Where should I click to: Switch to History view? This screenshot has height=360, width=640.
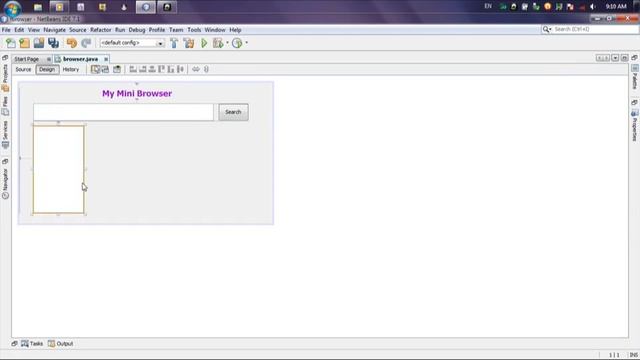(71, 69)
